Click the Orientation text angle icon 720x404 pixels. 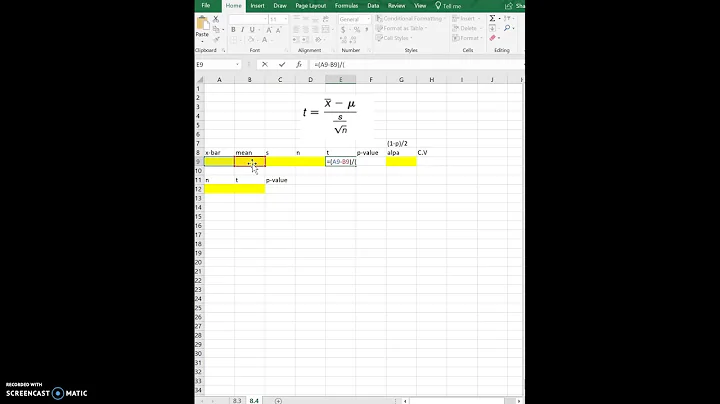318,40
